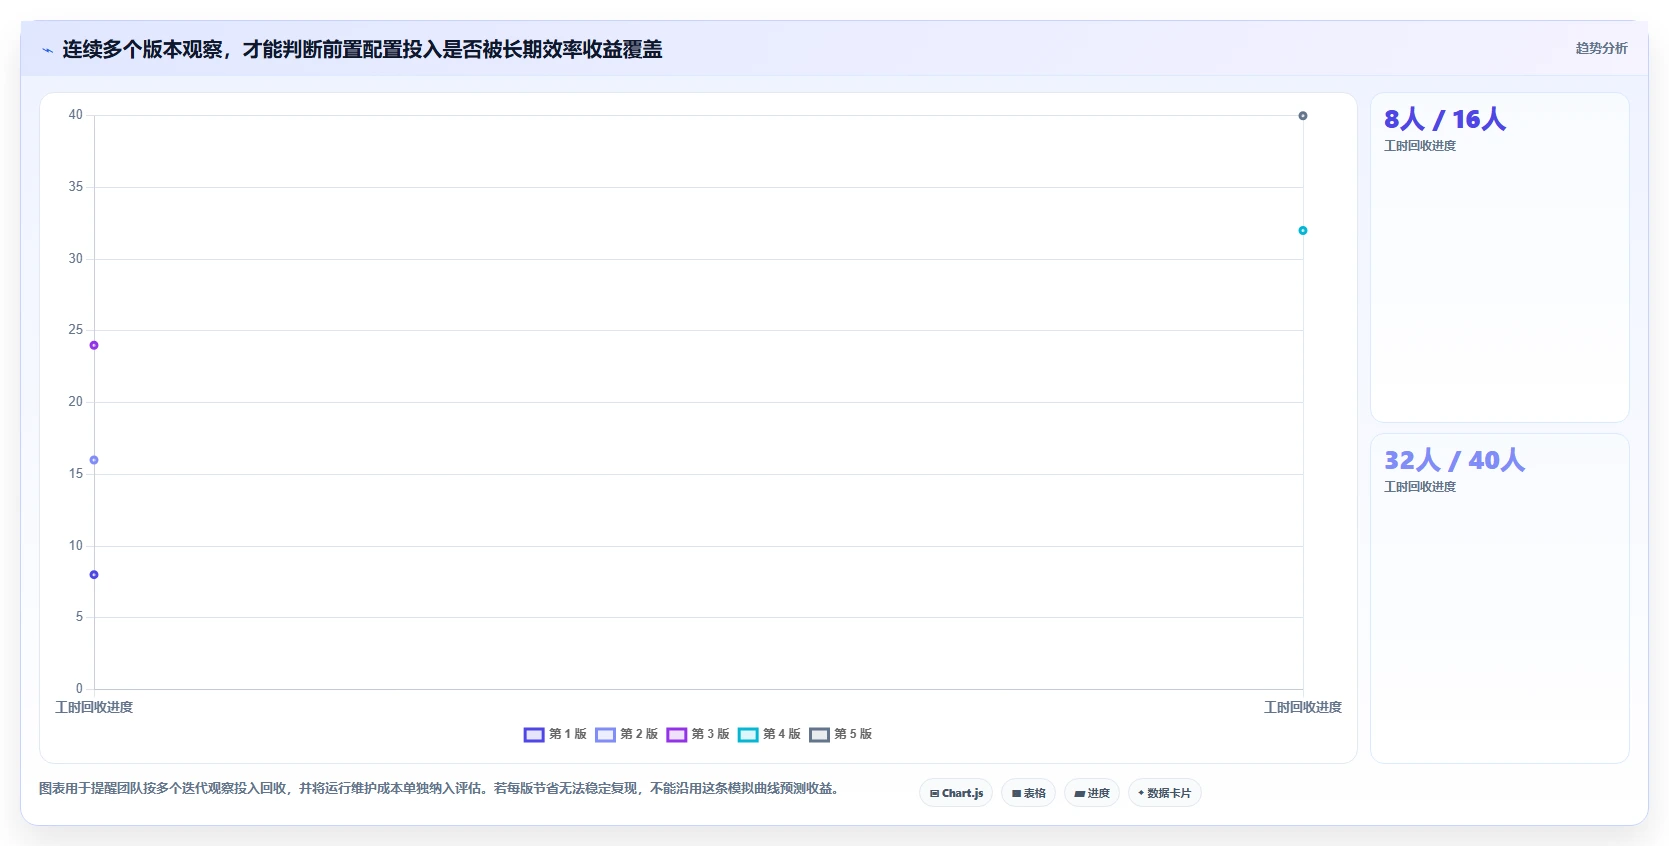Toggle the 第 5 版 legend series
Viewport: 1669px width, 846px height.
point(840,734)
